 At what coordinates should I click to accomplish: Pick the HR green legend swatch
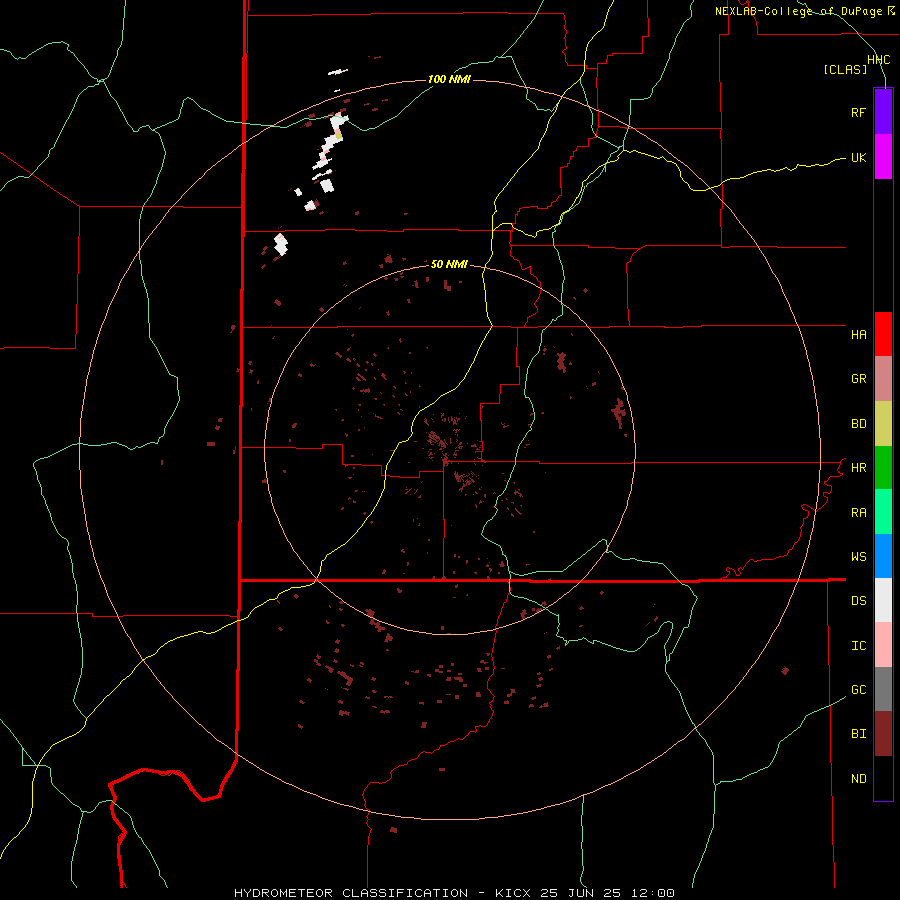883,468
